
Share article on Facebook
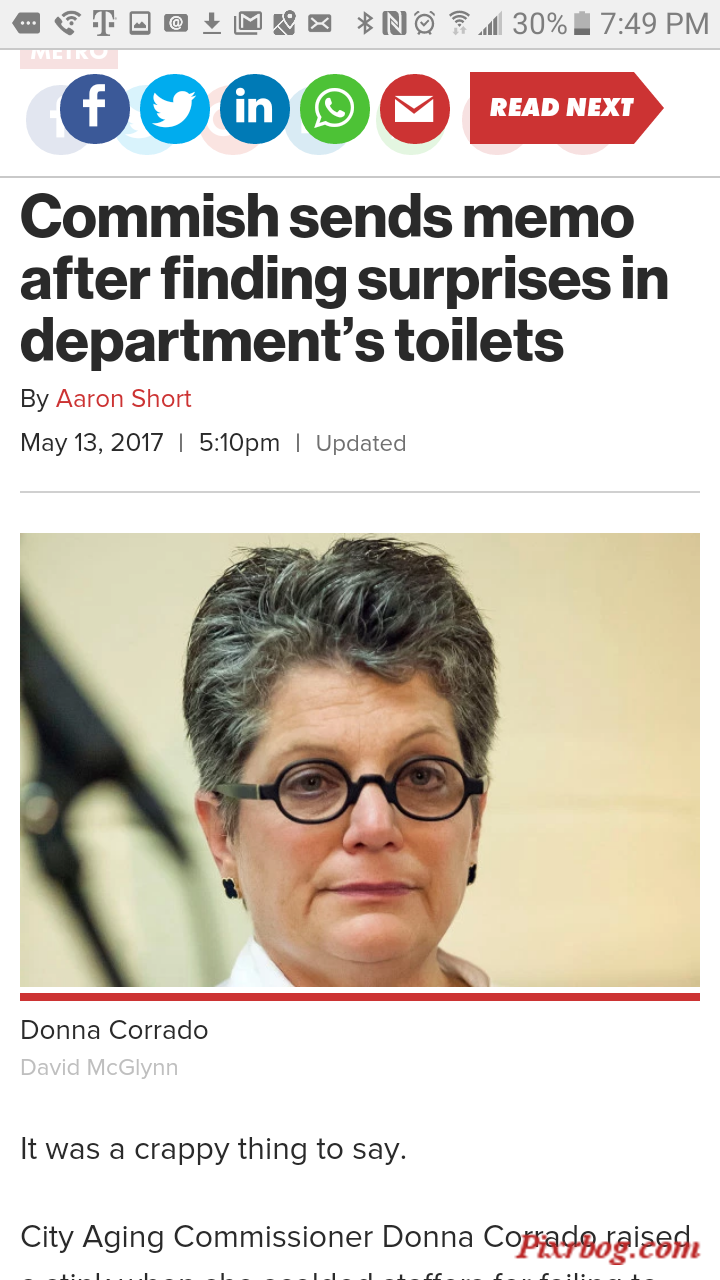tap(95, 109)
